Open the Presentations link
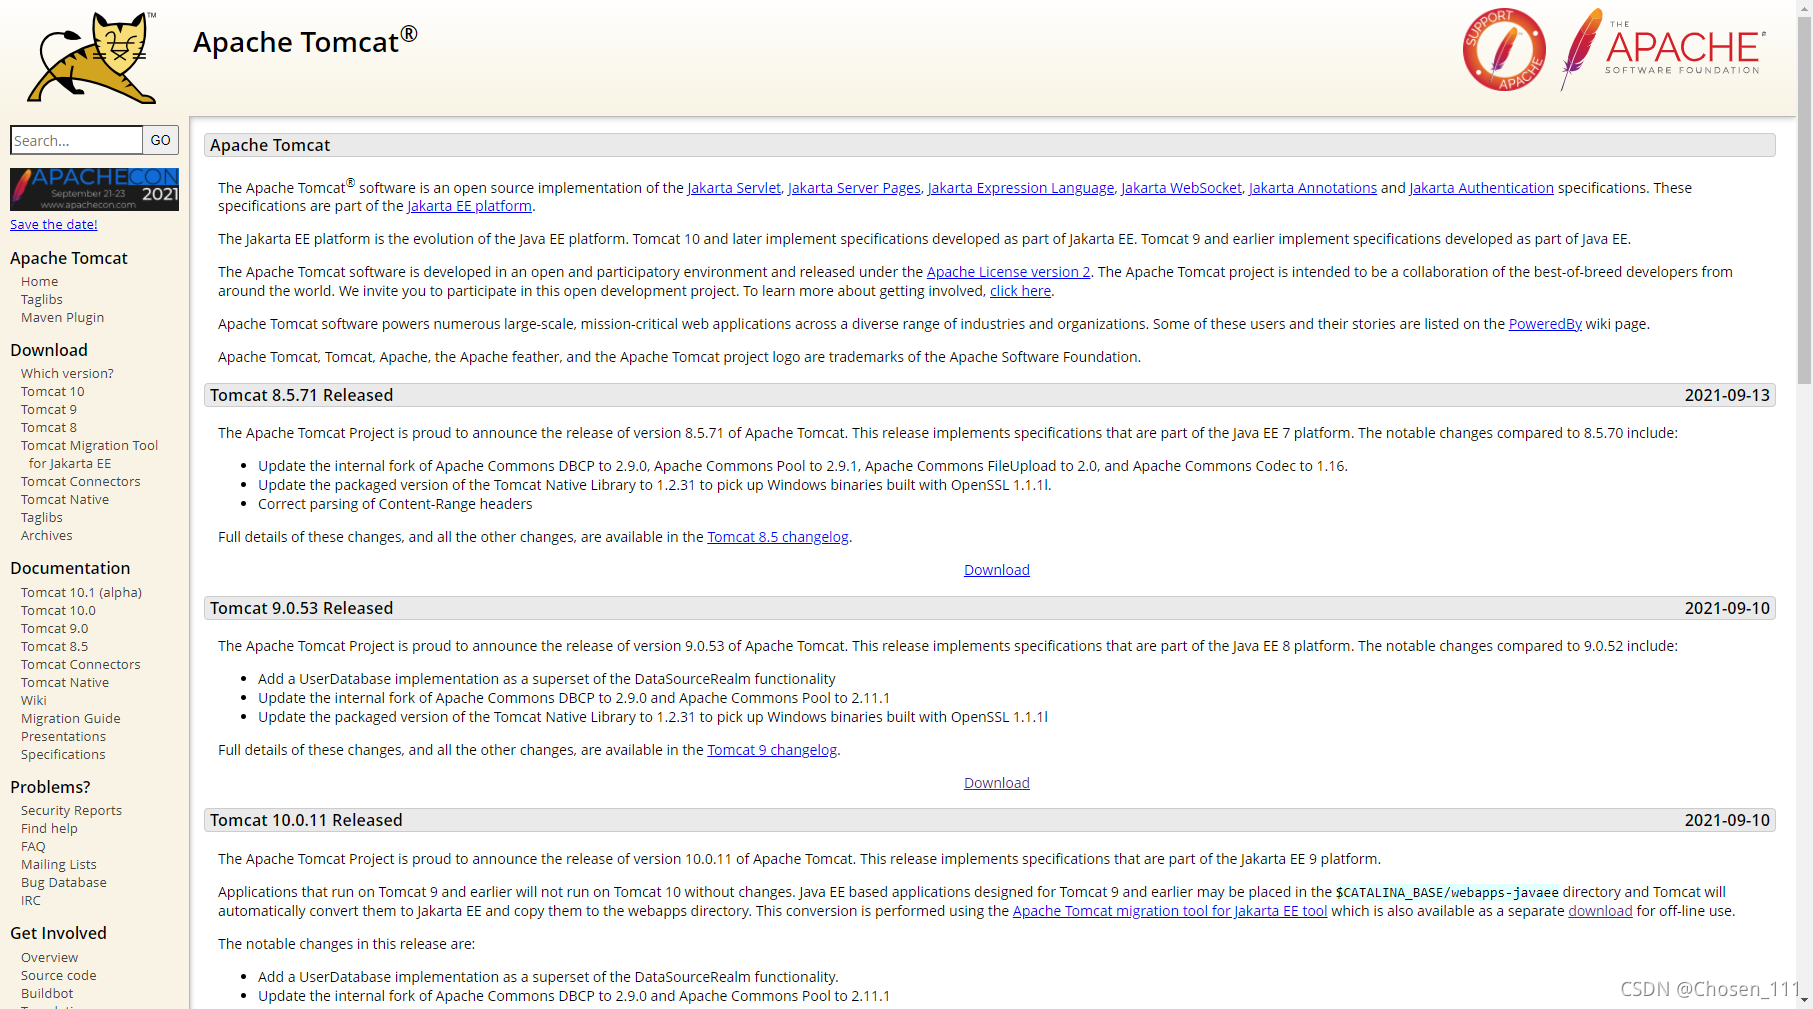 tap(63, 737)
